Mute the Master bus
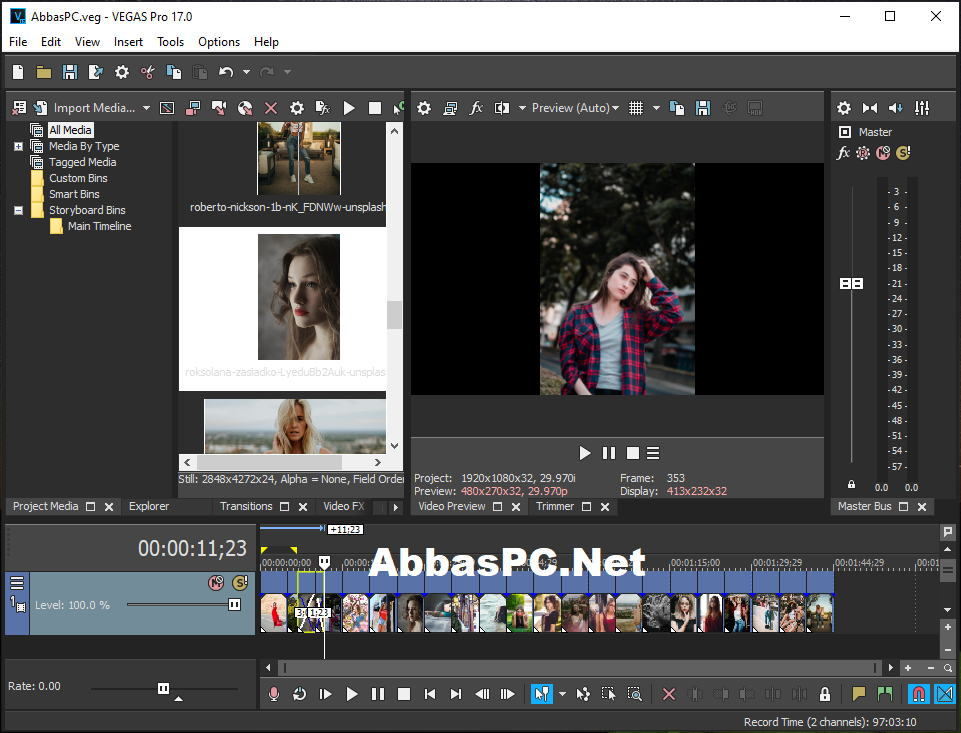Screen dimensions: 961x733 coord(883,153)
